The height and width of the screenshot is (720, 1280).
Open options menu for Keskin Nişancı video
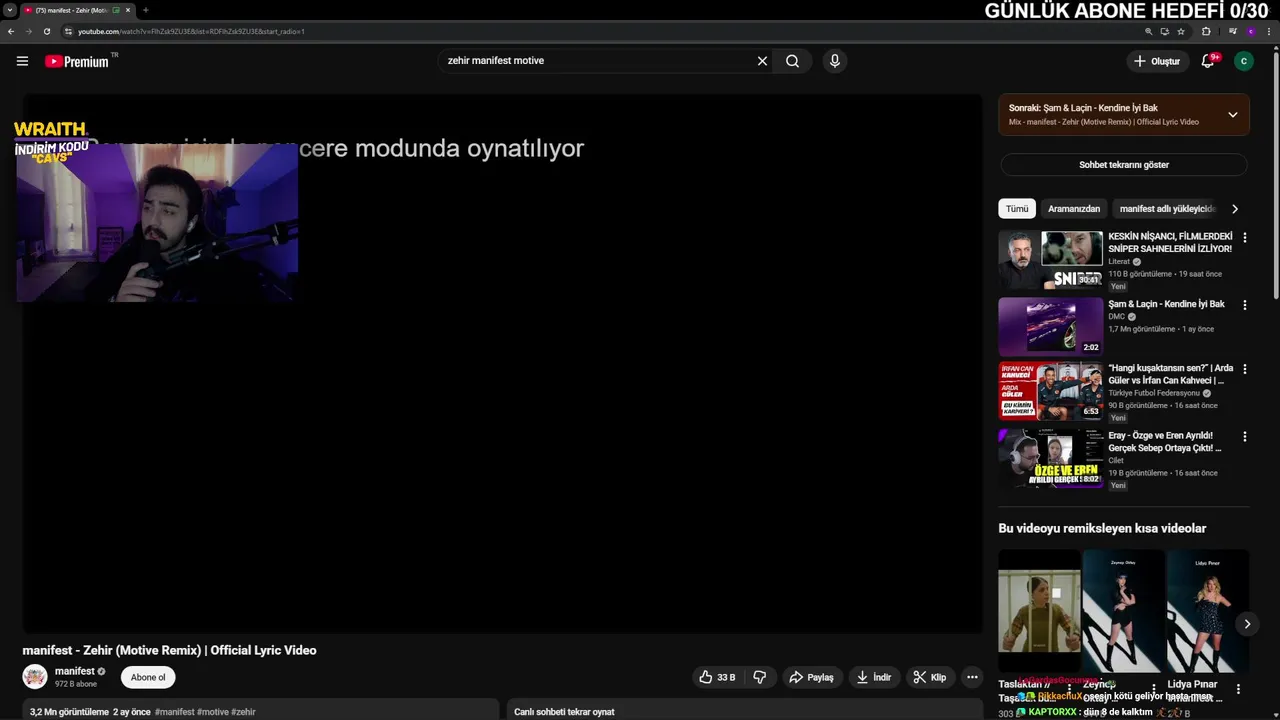point(1245,238)
